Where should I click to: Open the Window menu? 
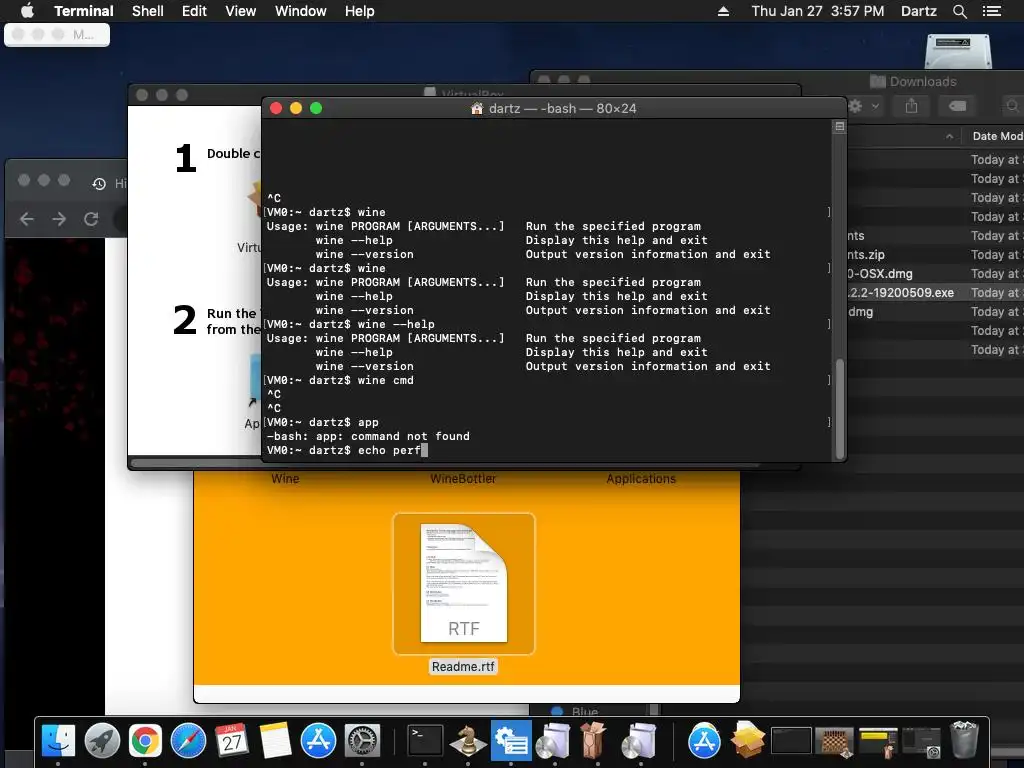click(x=300, y=11)
